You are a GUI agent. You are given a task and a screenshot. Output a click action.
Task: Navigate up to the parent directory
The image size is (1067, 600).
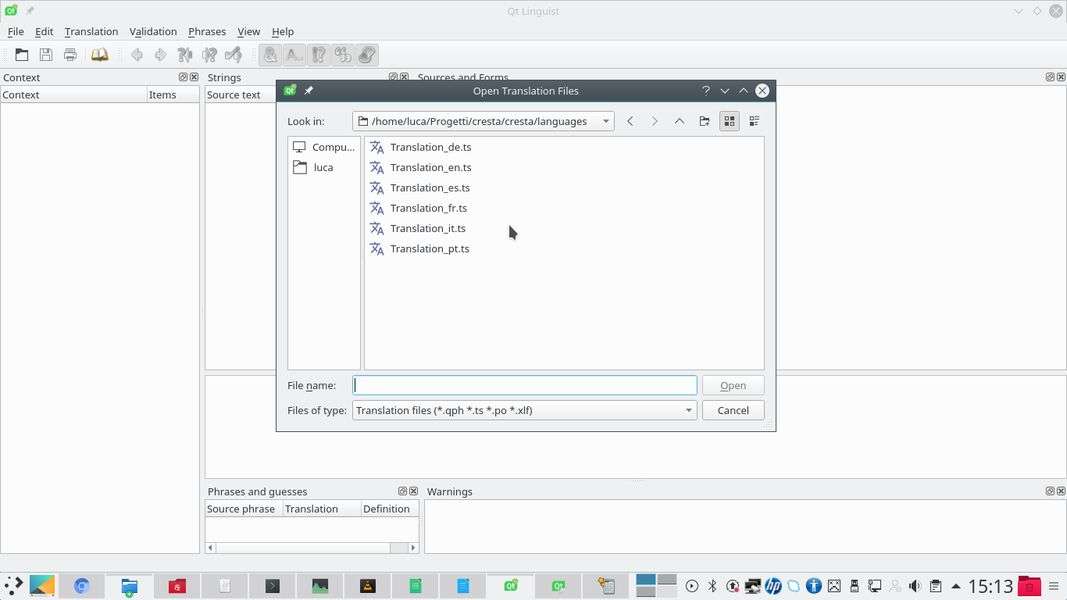[x=679, y=121]
